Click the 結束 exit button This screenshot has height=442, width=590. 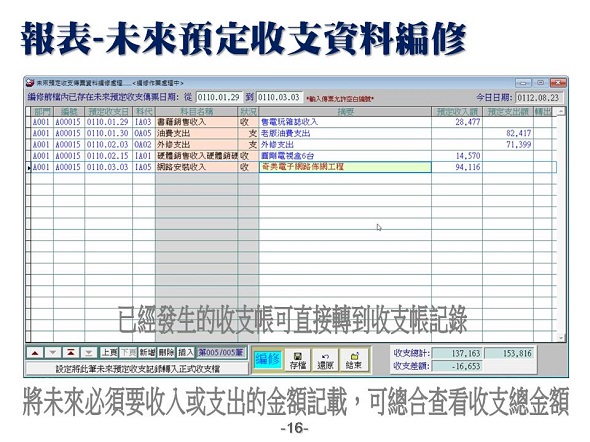click(353, 360)
